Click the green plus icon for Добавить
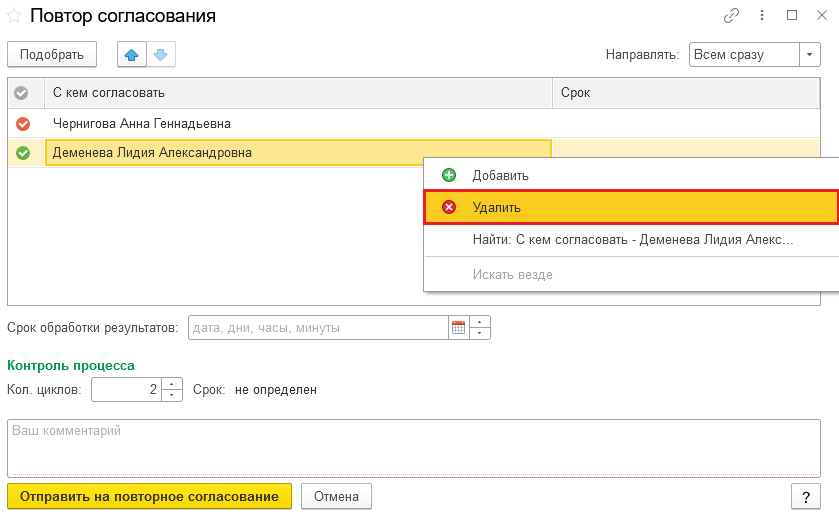This screenshot has height=514, width=839. click(x=449, y=175)
